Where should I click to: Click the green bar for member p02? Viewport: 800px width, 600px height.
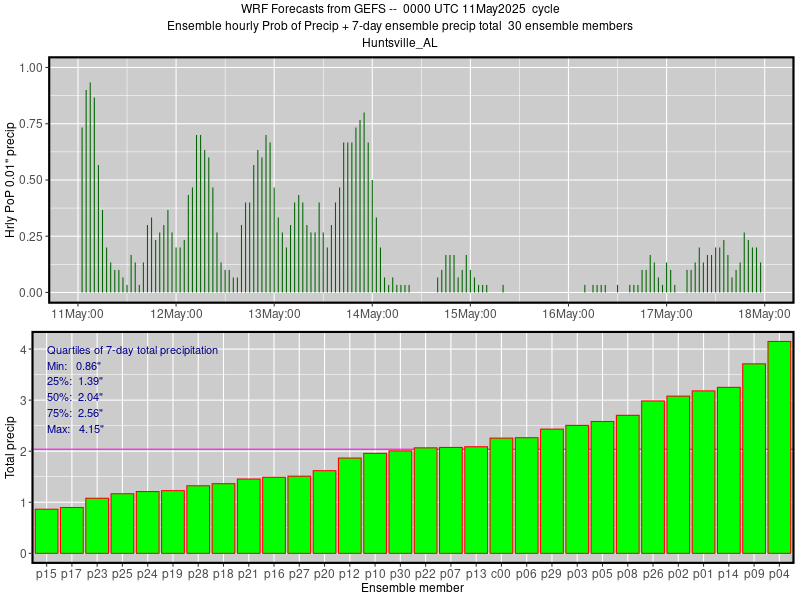point(678,474)
